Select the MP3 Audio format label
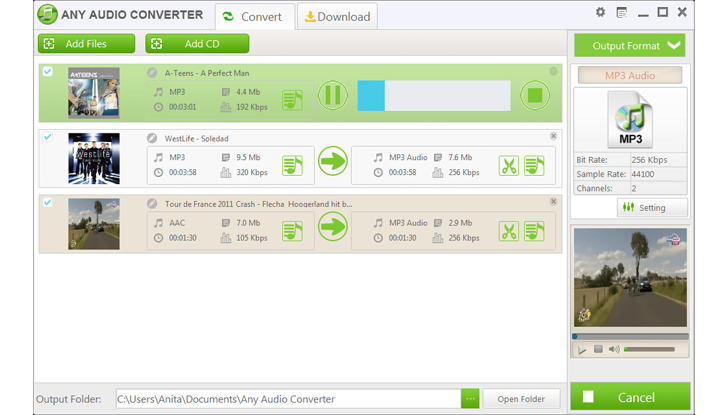Image resolution: width=728 pixels, height=415 pixels. coord(630,75)
